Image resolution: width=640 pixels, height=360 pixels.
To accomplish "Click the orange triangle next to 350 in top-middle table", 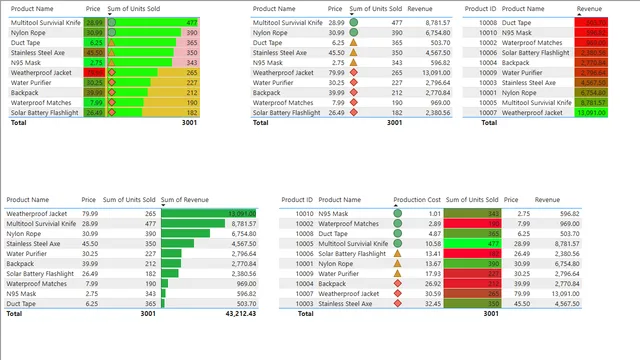I will (354, 52).
